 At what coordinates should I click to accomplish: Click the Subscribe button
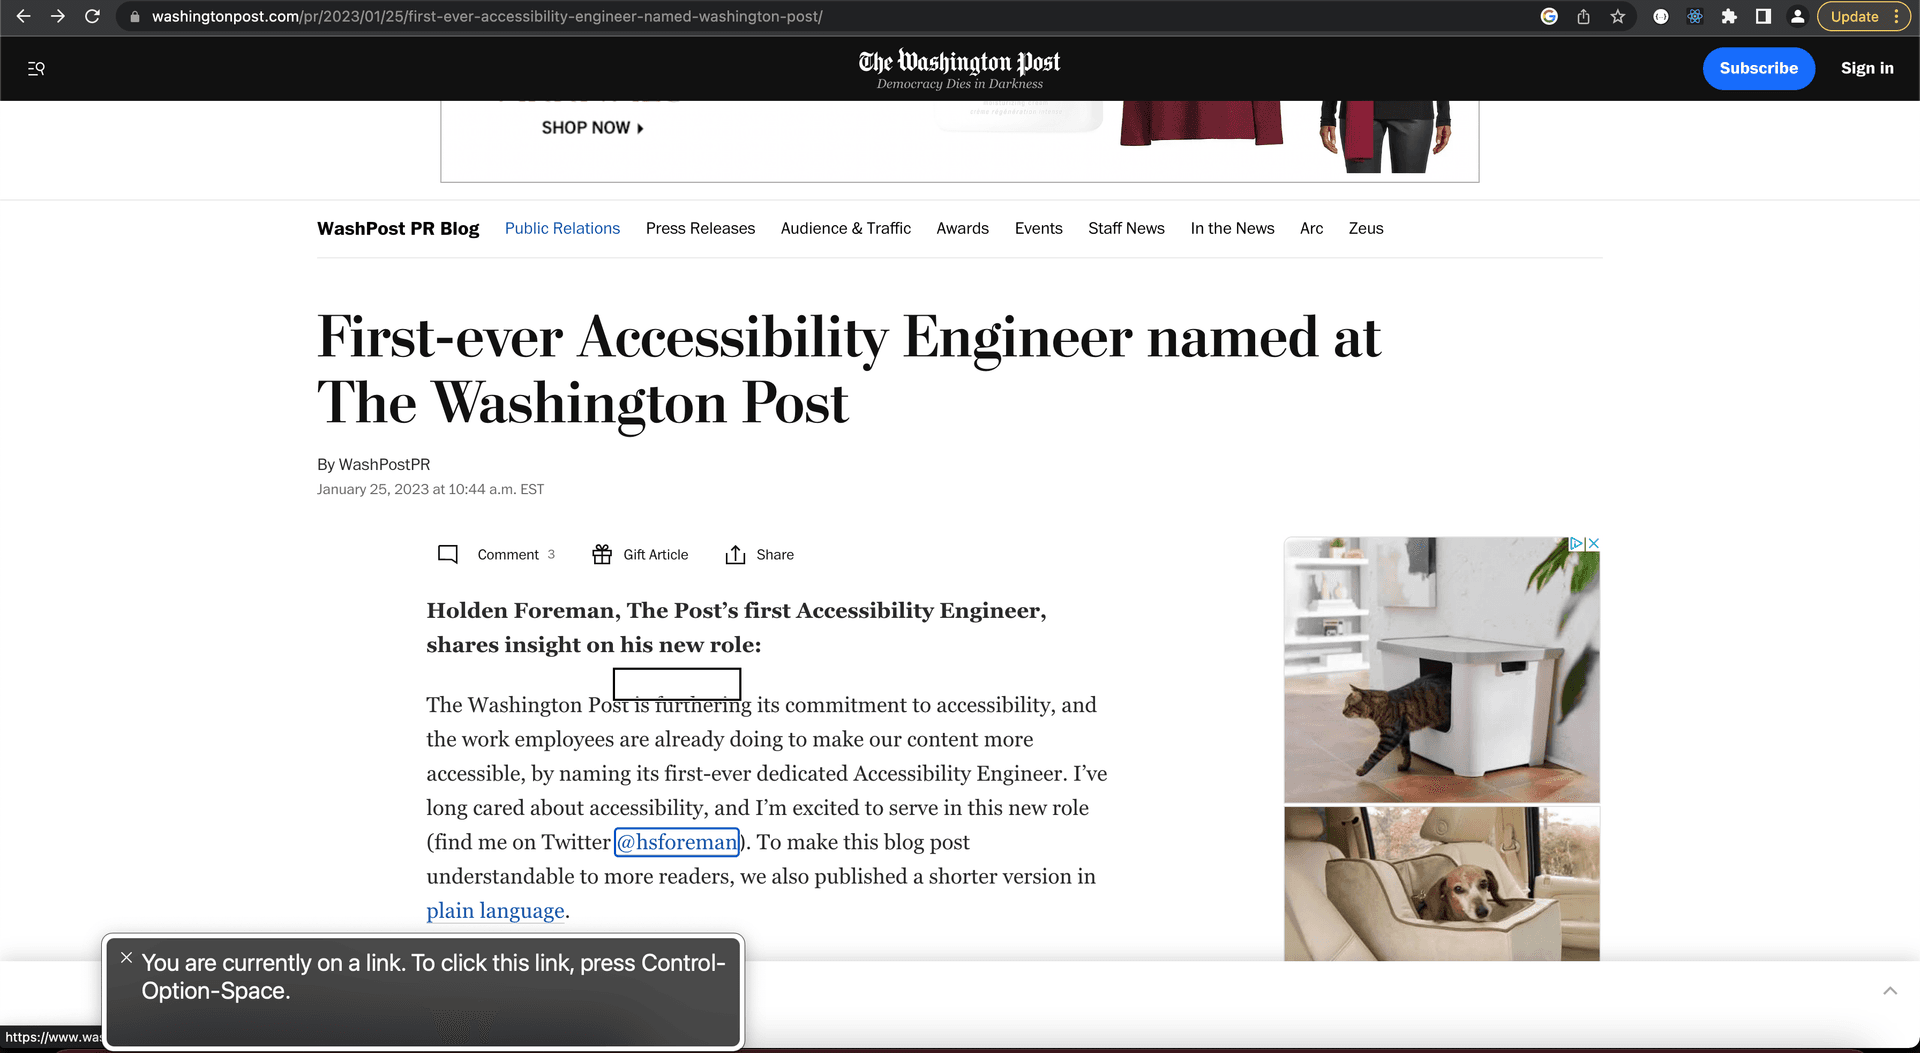(1758, 68)
